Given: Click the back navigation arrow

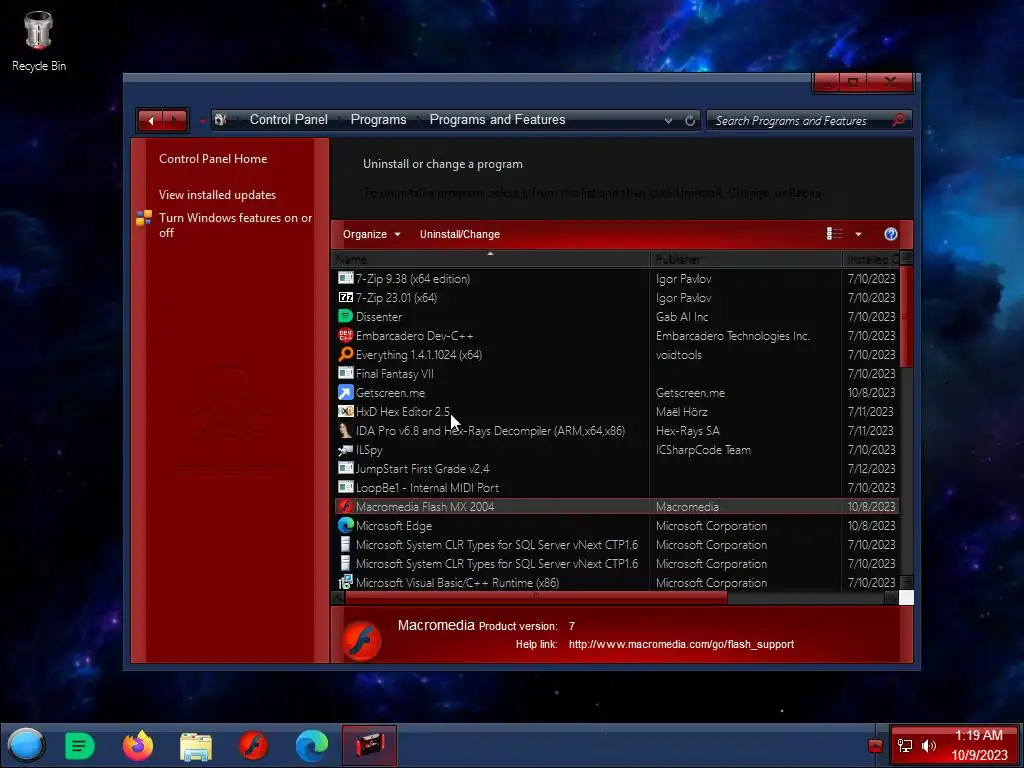Looking at the screenshot, I should click(x=150, y=120).
